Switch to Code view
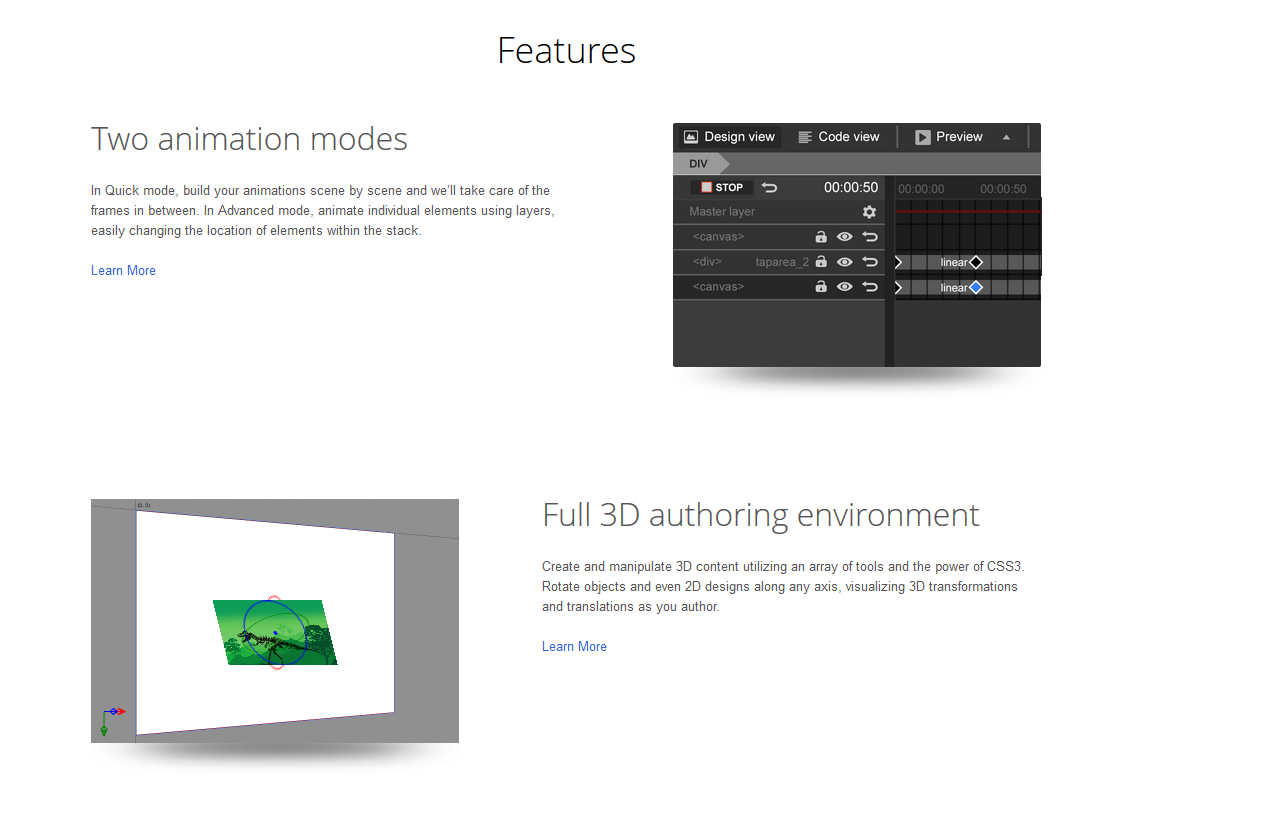The width and height of the screenshot is (1272, 830). click(x=838, y=137)
